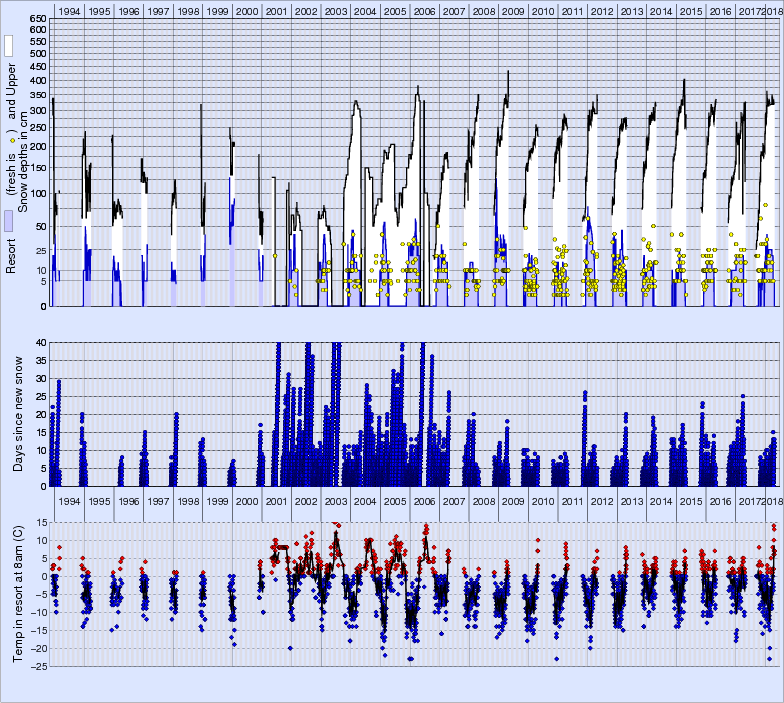Click the 2009 upper snow depth peak
This screenshot has width=784, height=703.
tap(508, 72)
